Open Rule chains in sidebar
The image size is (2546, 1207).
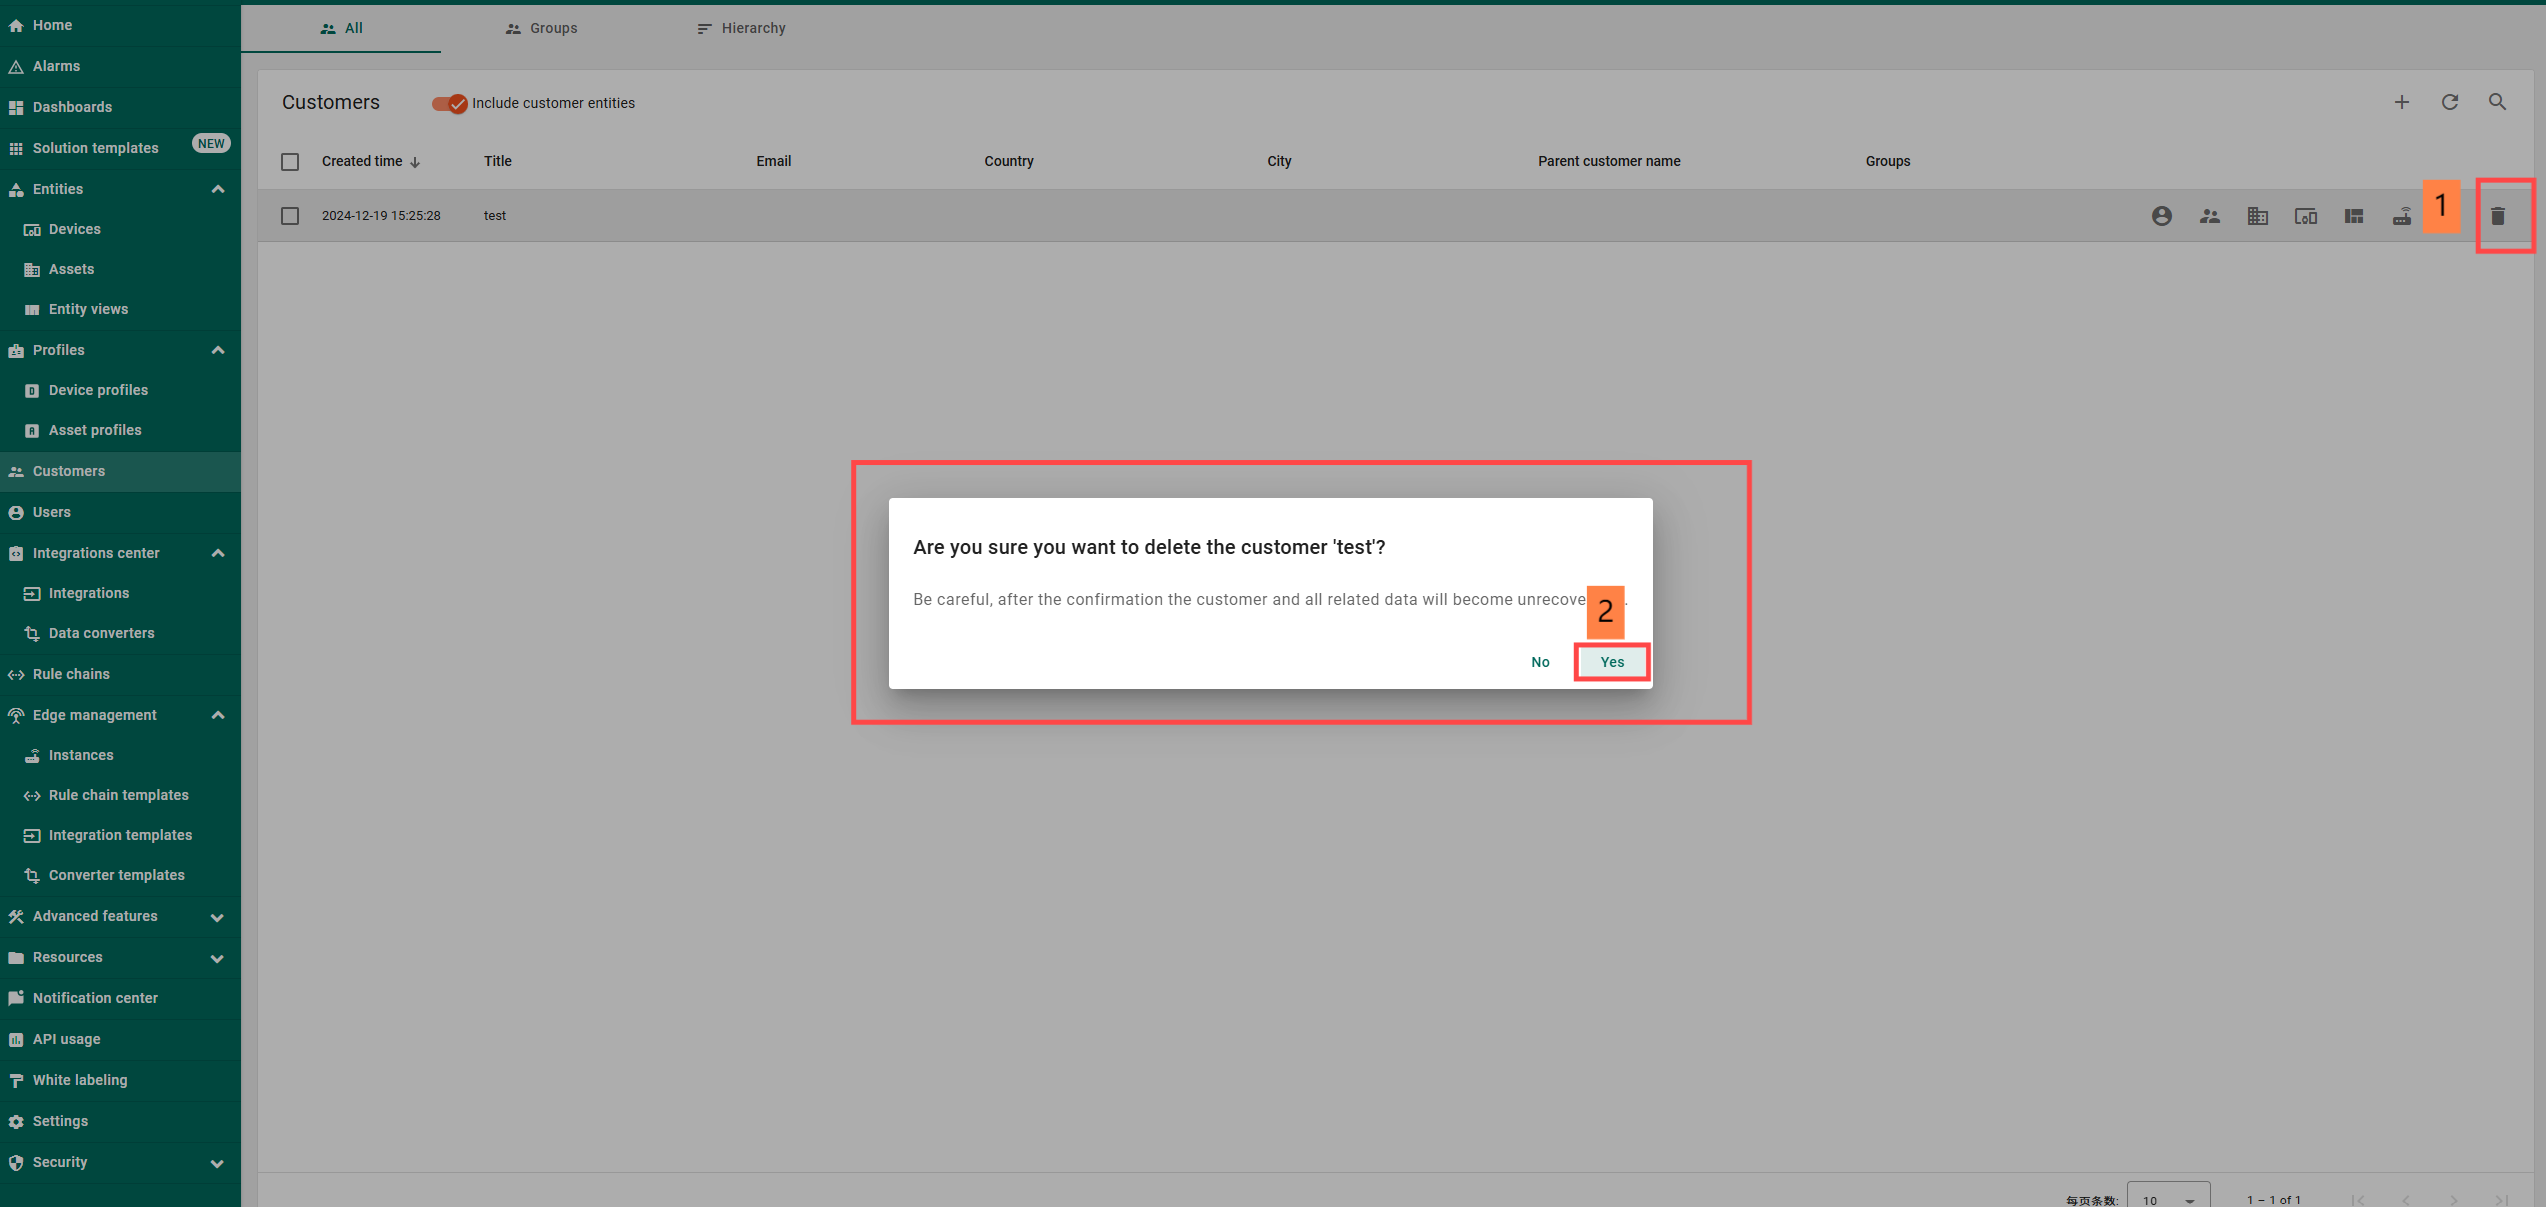[71, 674]
